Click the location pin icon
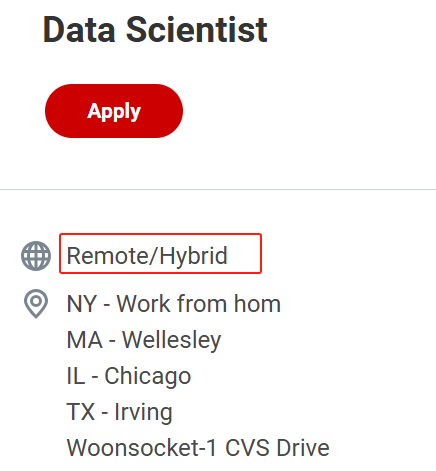Screen dimensions: 436x471 (36, 304)
